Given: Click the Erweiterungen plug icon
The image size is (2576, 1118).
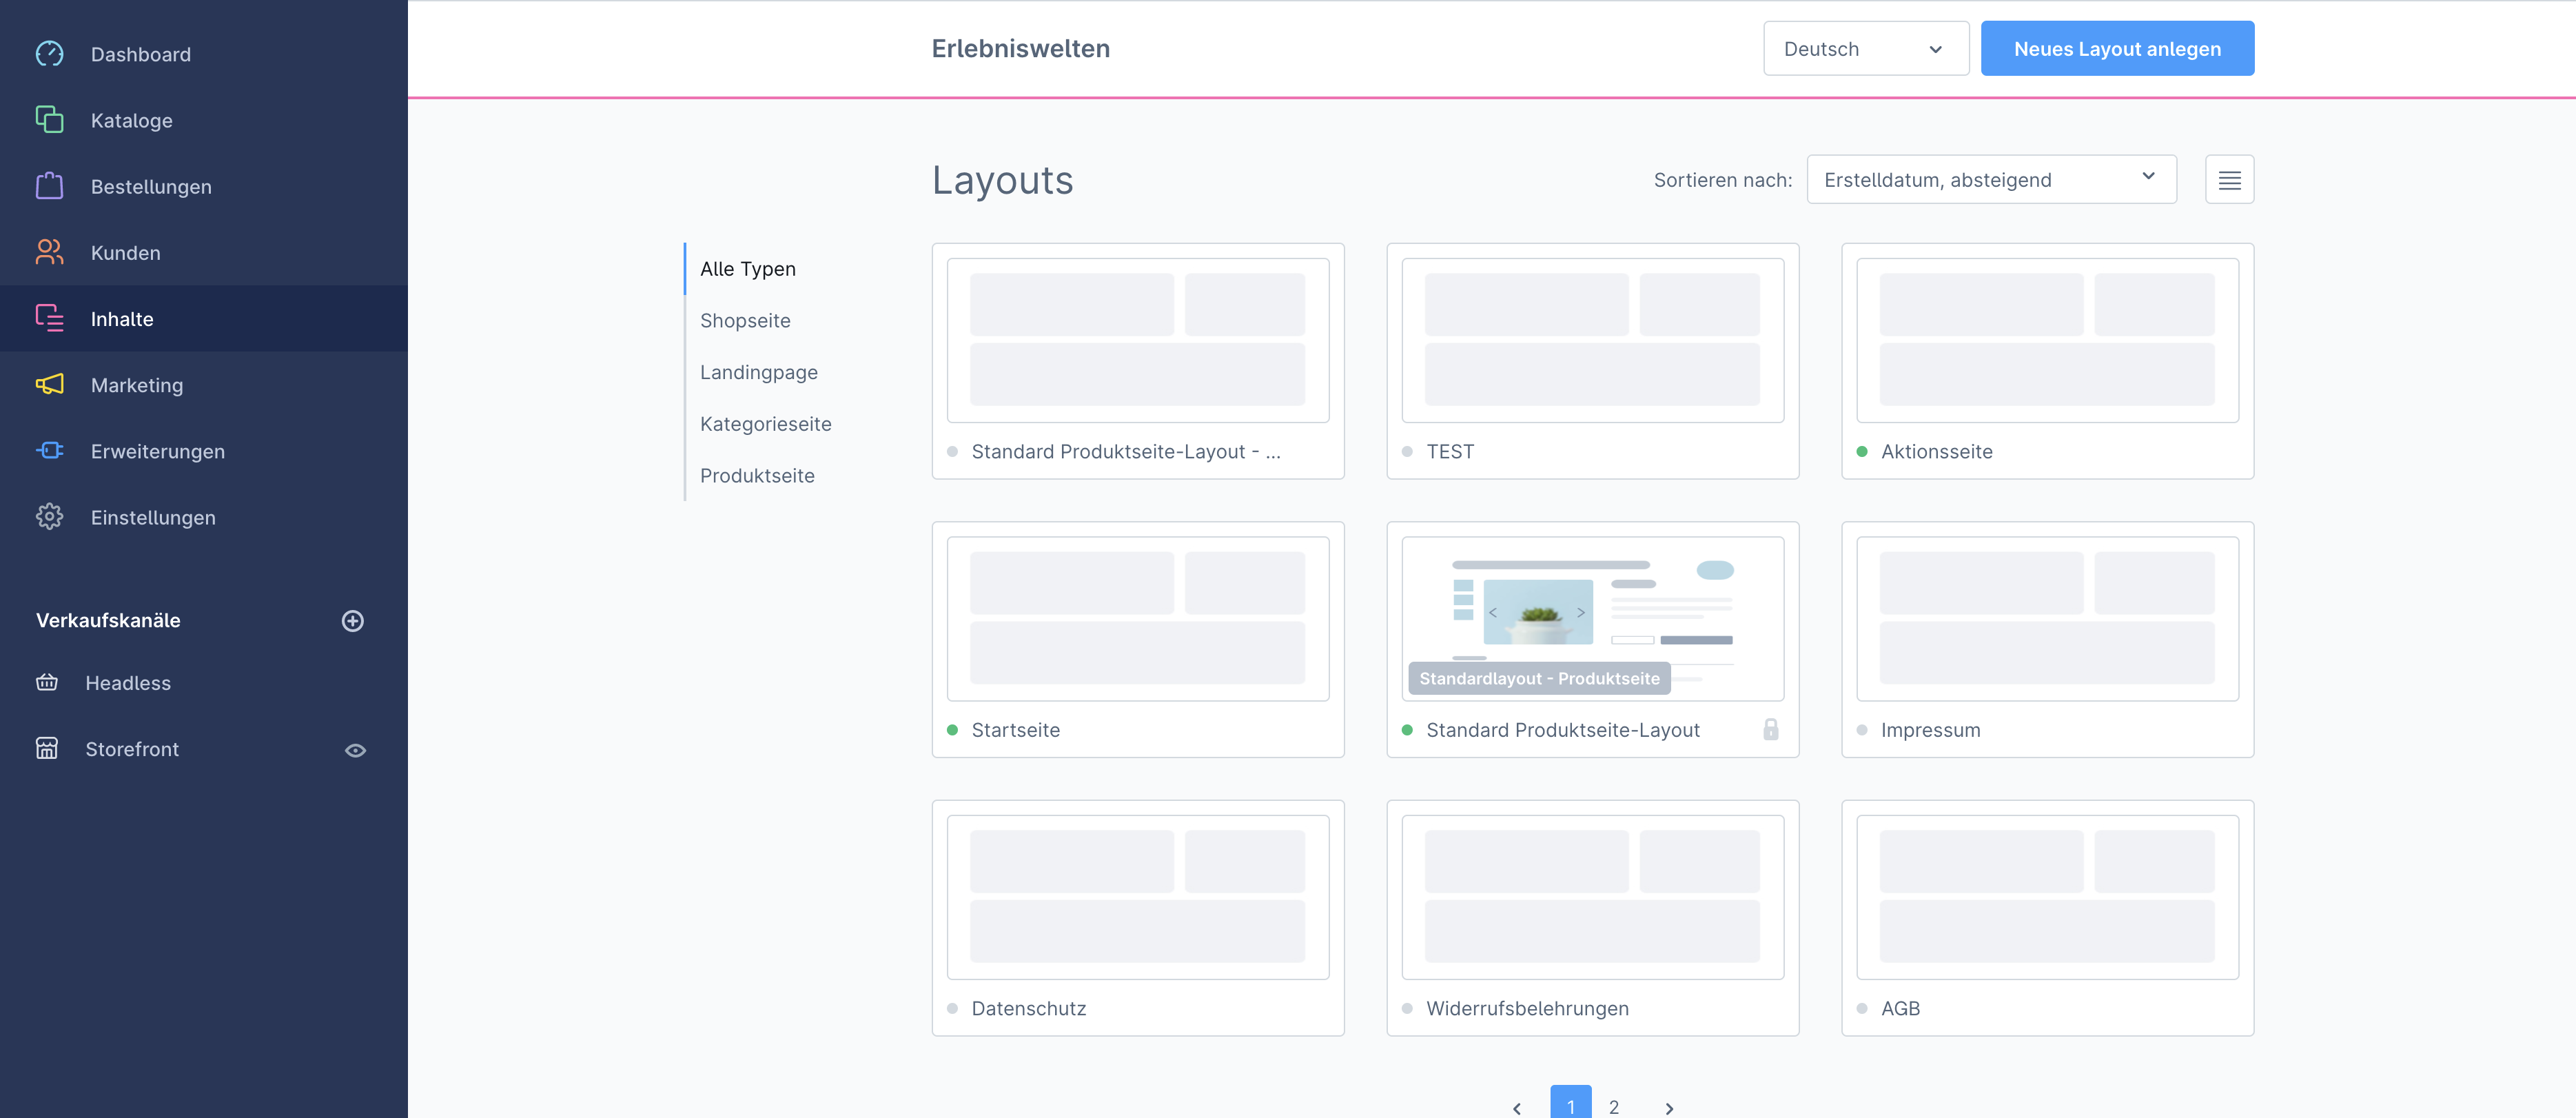Looking at the screenshot, I should coord(49,450).
